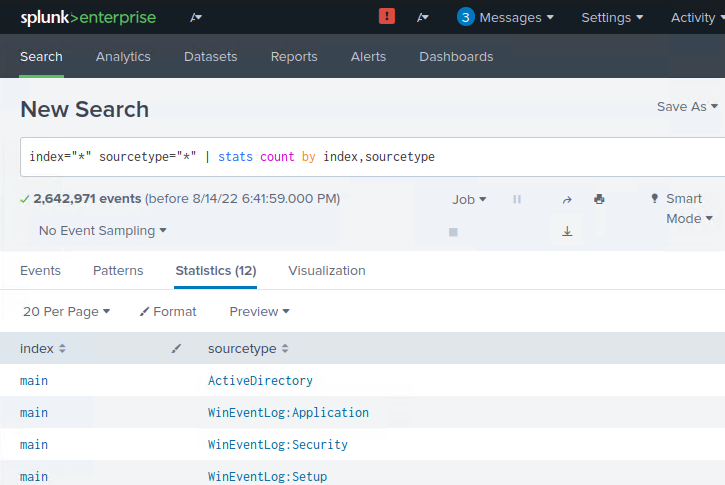Viewport: 725px width, 485px height.
Task: Open the Reports nav tab
Action: pyautogui.click(x=294, y=56)
